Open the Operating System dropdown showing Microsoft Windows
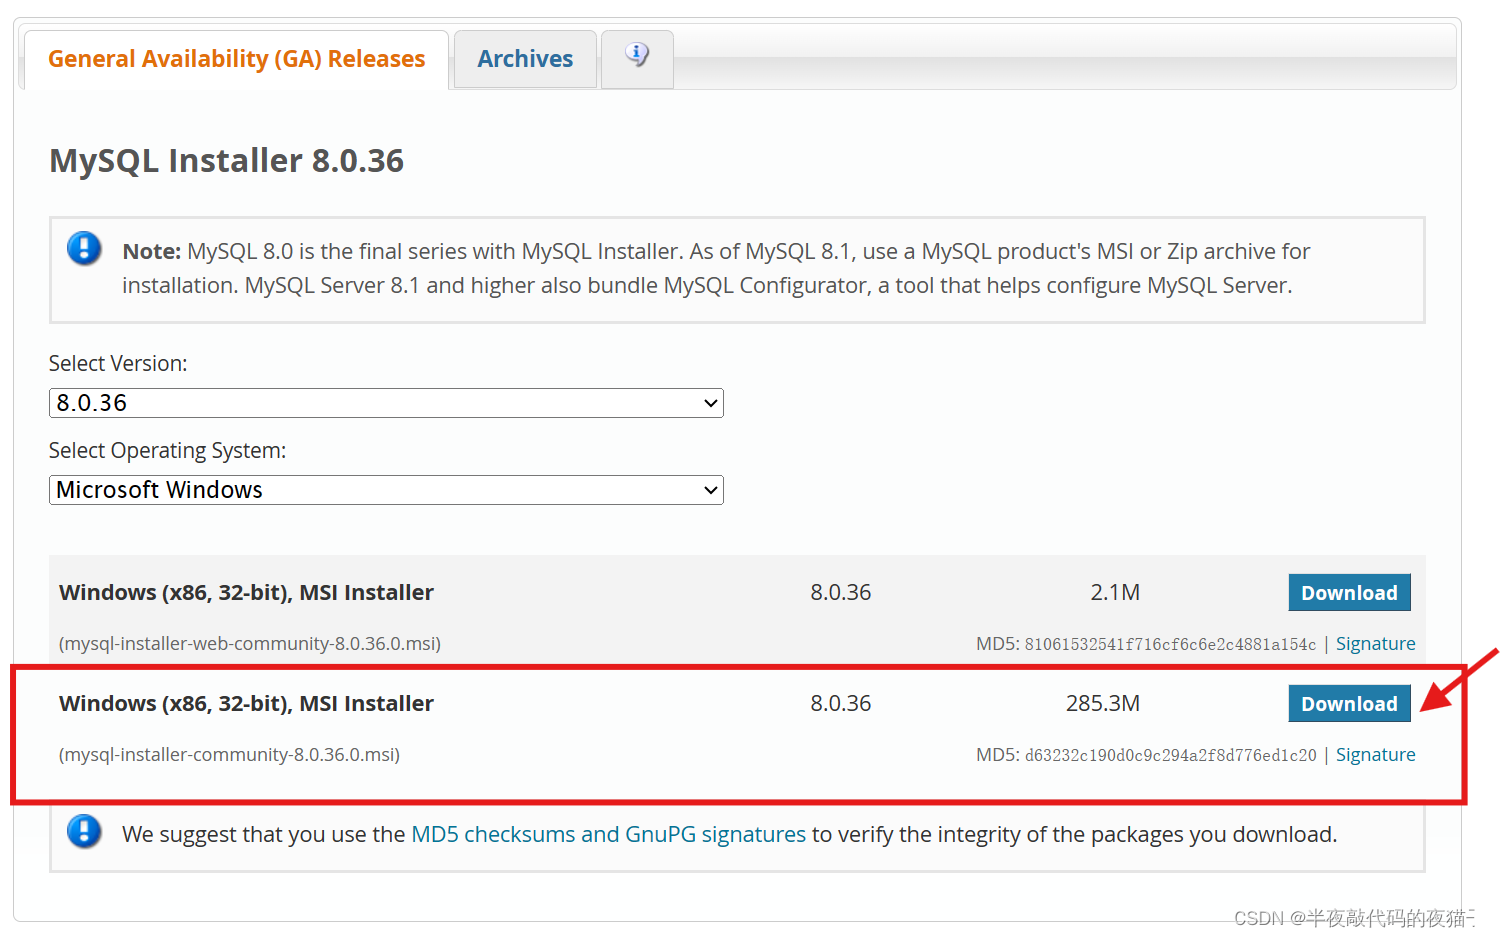This screenshot has height=937, width=1500. coord(386,490)
